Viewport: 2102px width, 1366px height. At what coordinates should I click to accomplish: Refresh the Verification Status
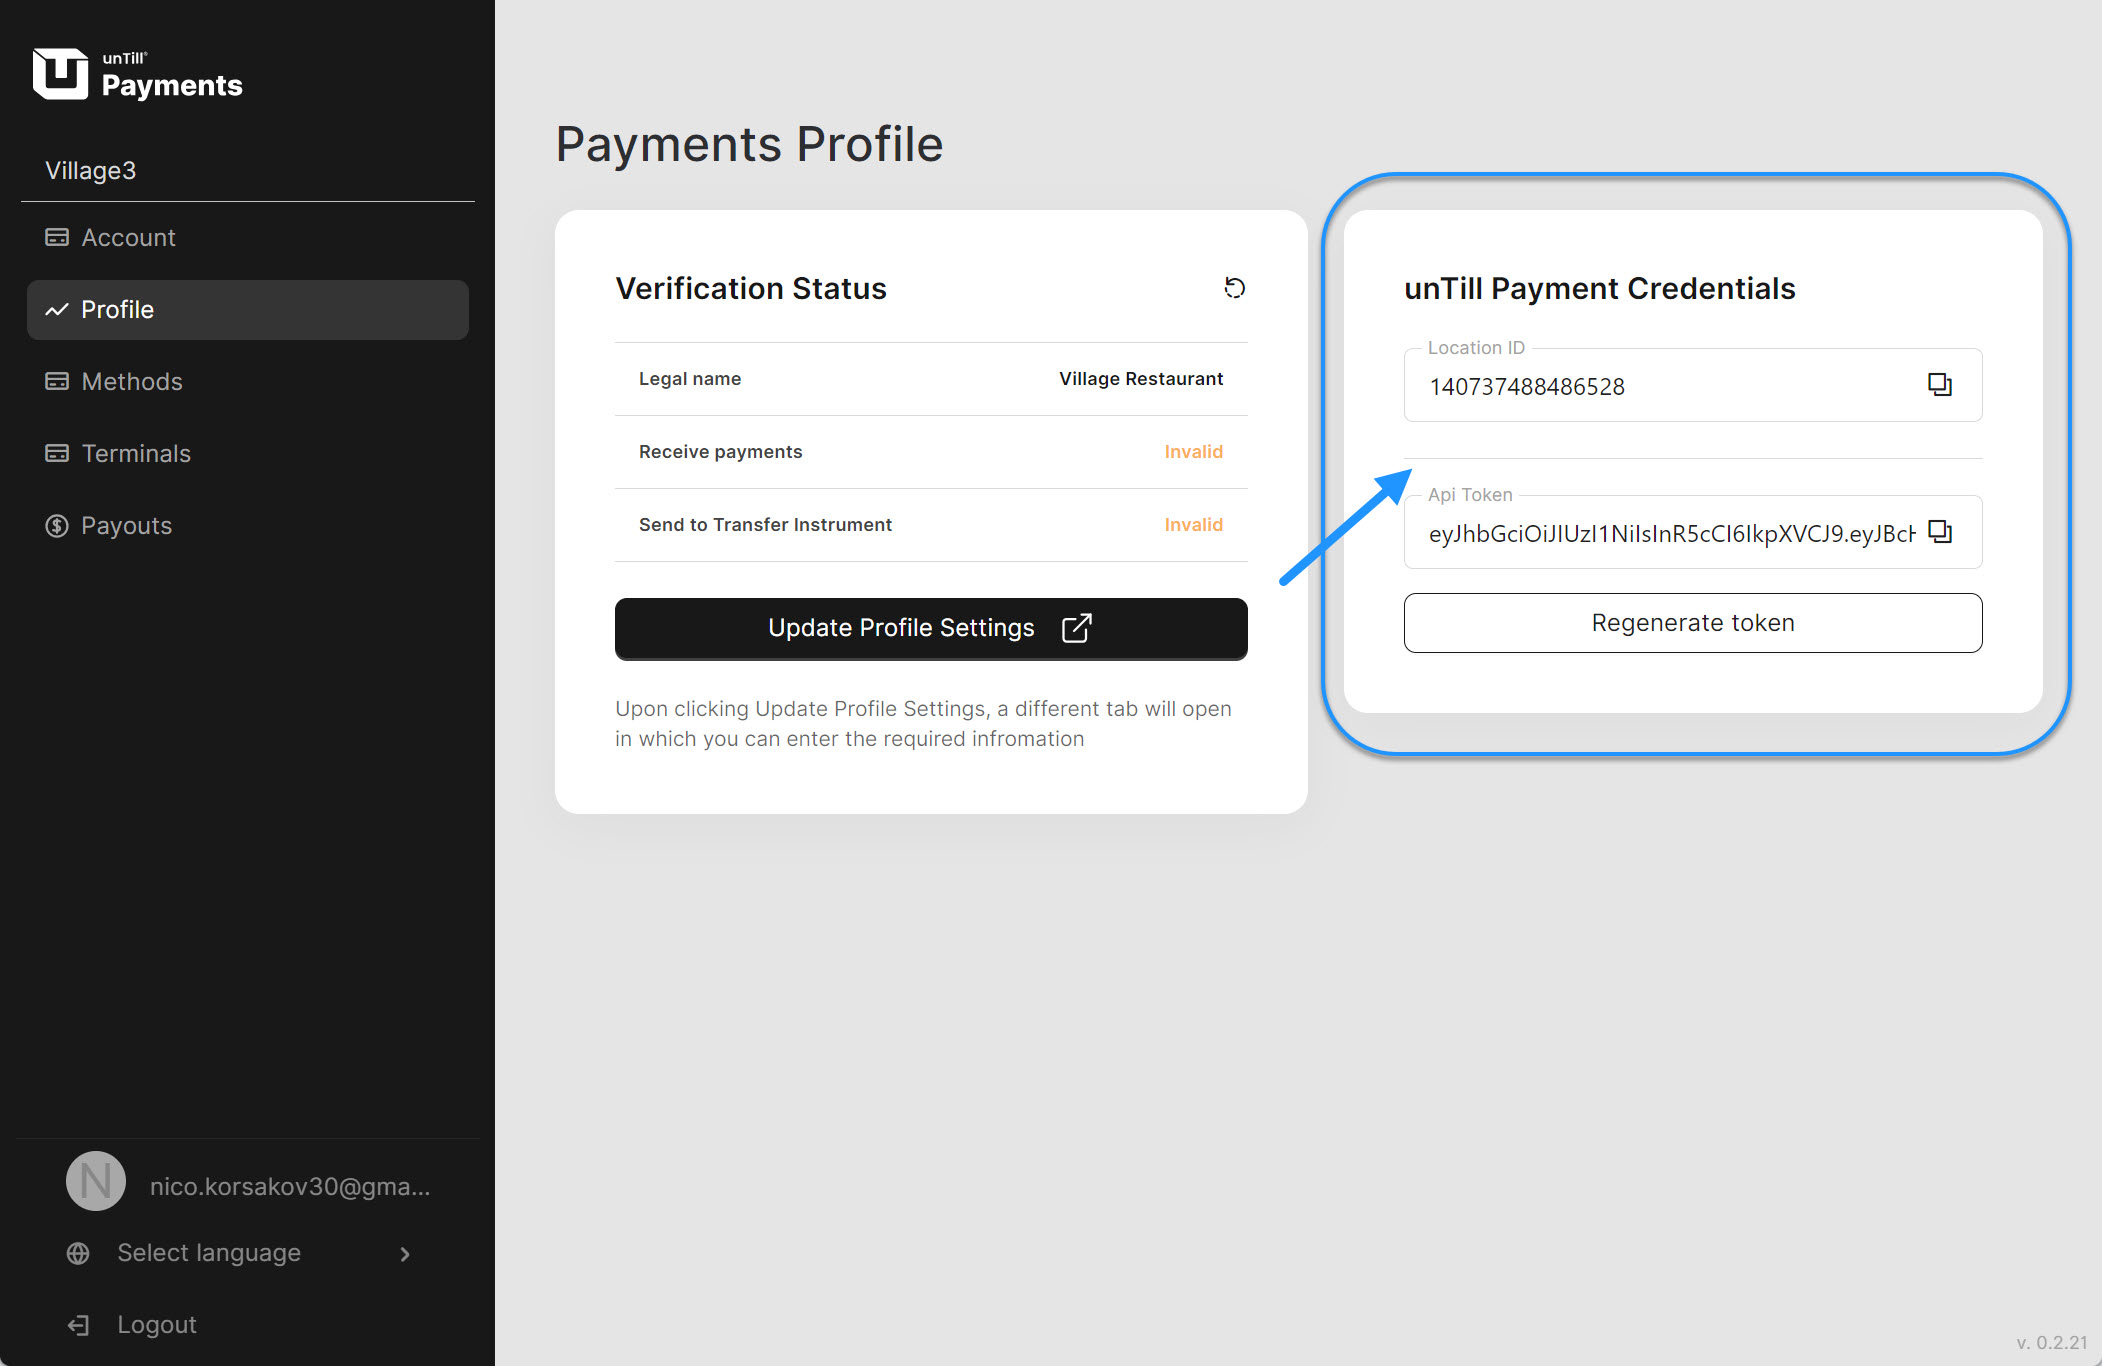pyautogui.click(x=1235, y=288)
